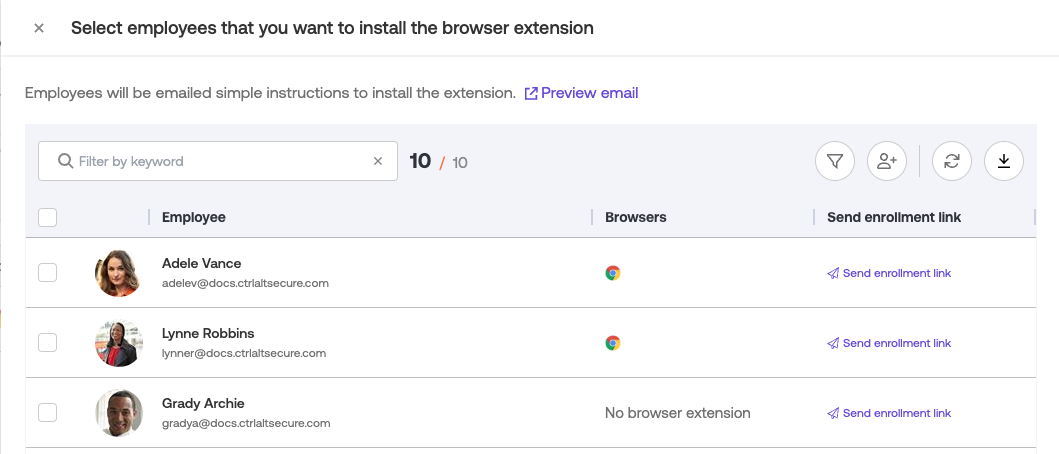
Task: Select Grady Archie's checkbox
Action: pos(47,412)
